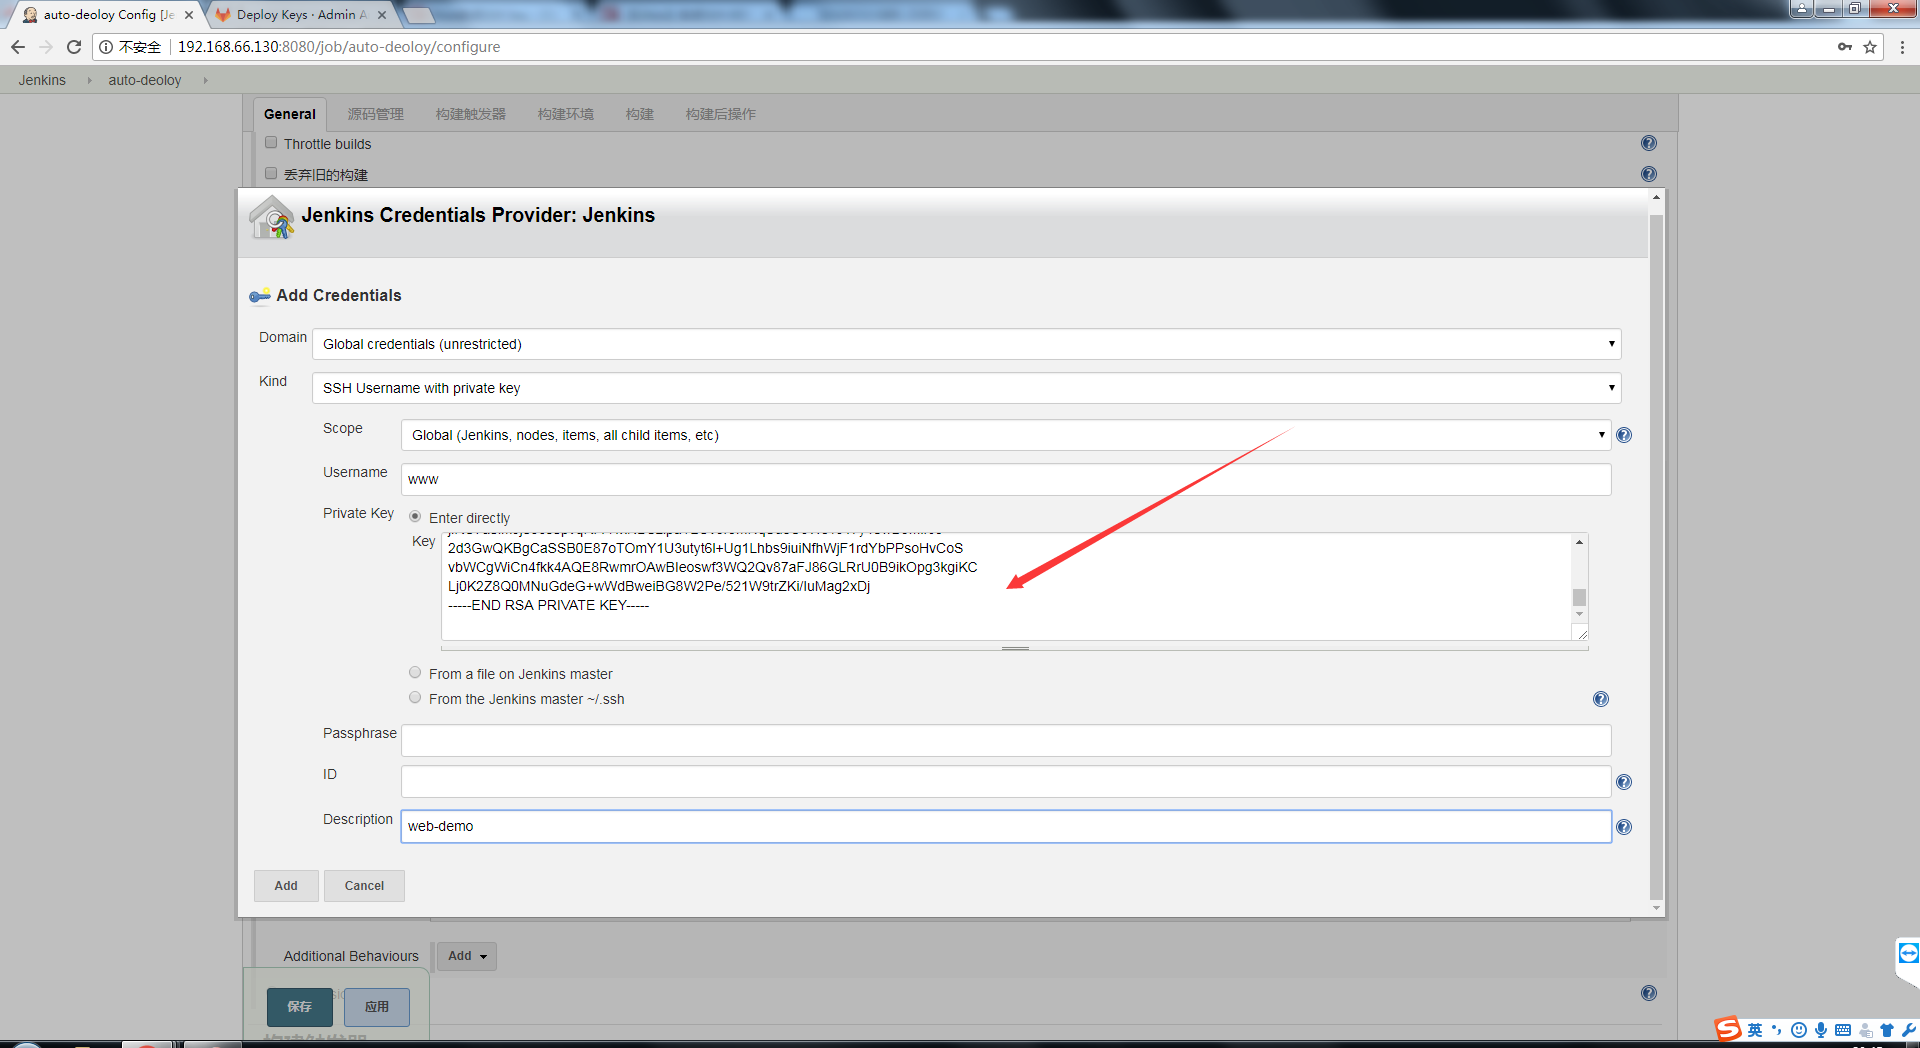Click the browser back arrow

pos(18,47)
